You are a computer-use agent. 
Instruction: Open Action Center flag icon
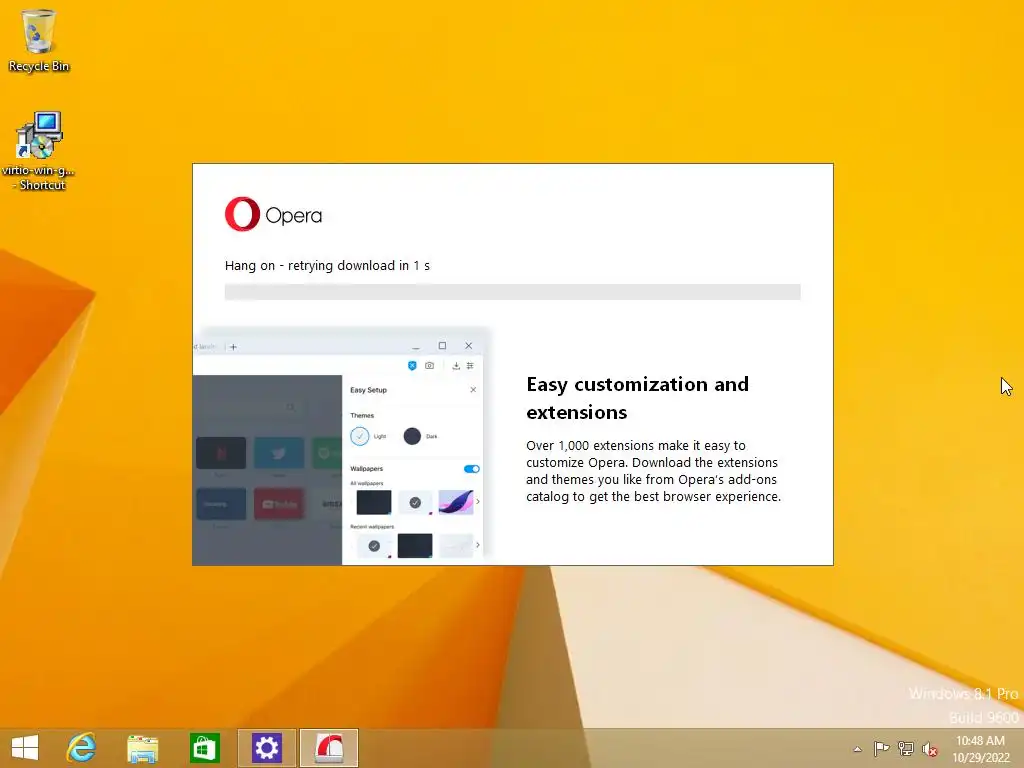click(881, 748)
